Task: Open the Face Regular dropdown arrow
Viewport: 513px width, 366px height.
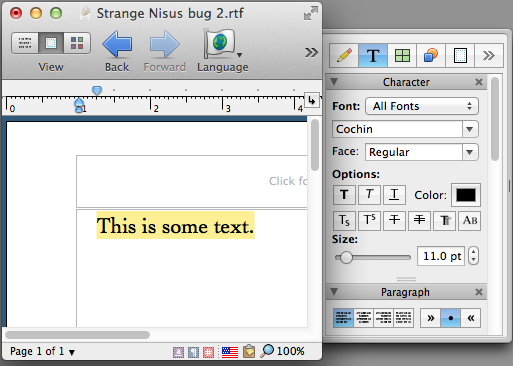Action: click(470, 152)
